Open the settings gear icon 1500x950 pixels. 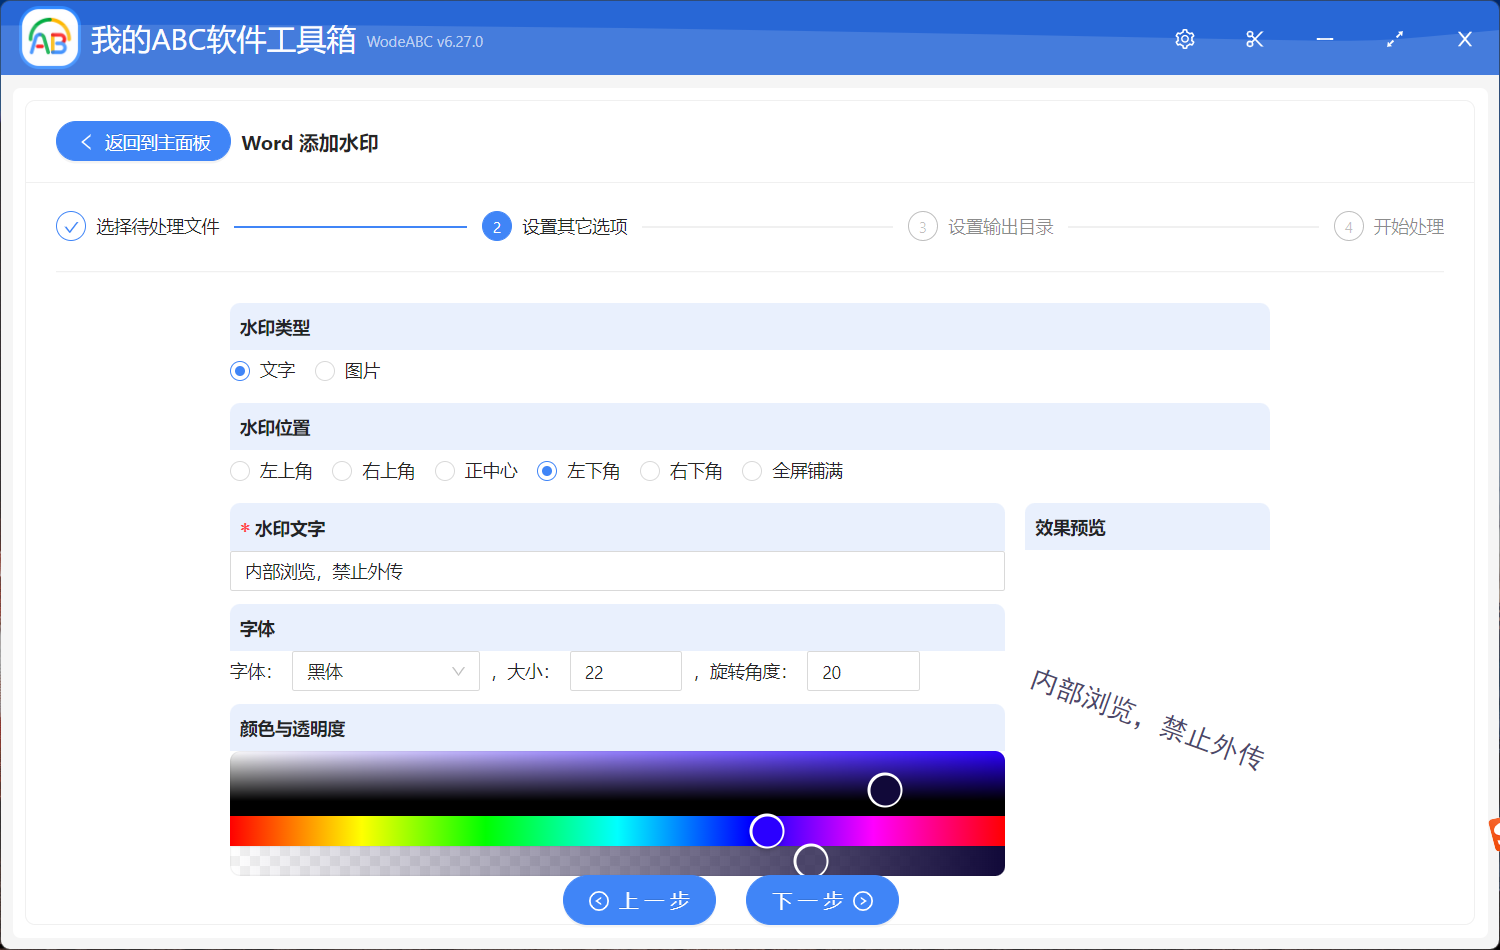pos(1184,39)
